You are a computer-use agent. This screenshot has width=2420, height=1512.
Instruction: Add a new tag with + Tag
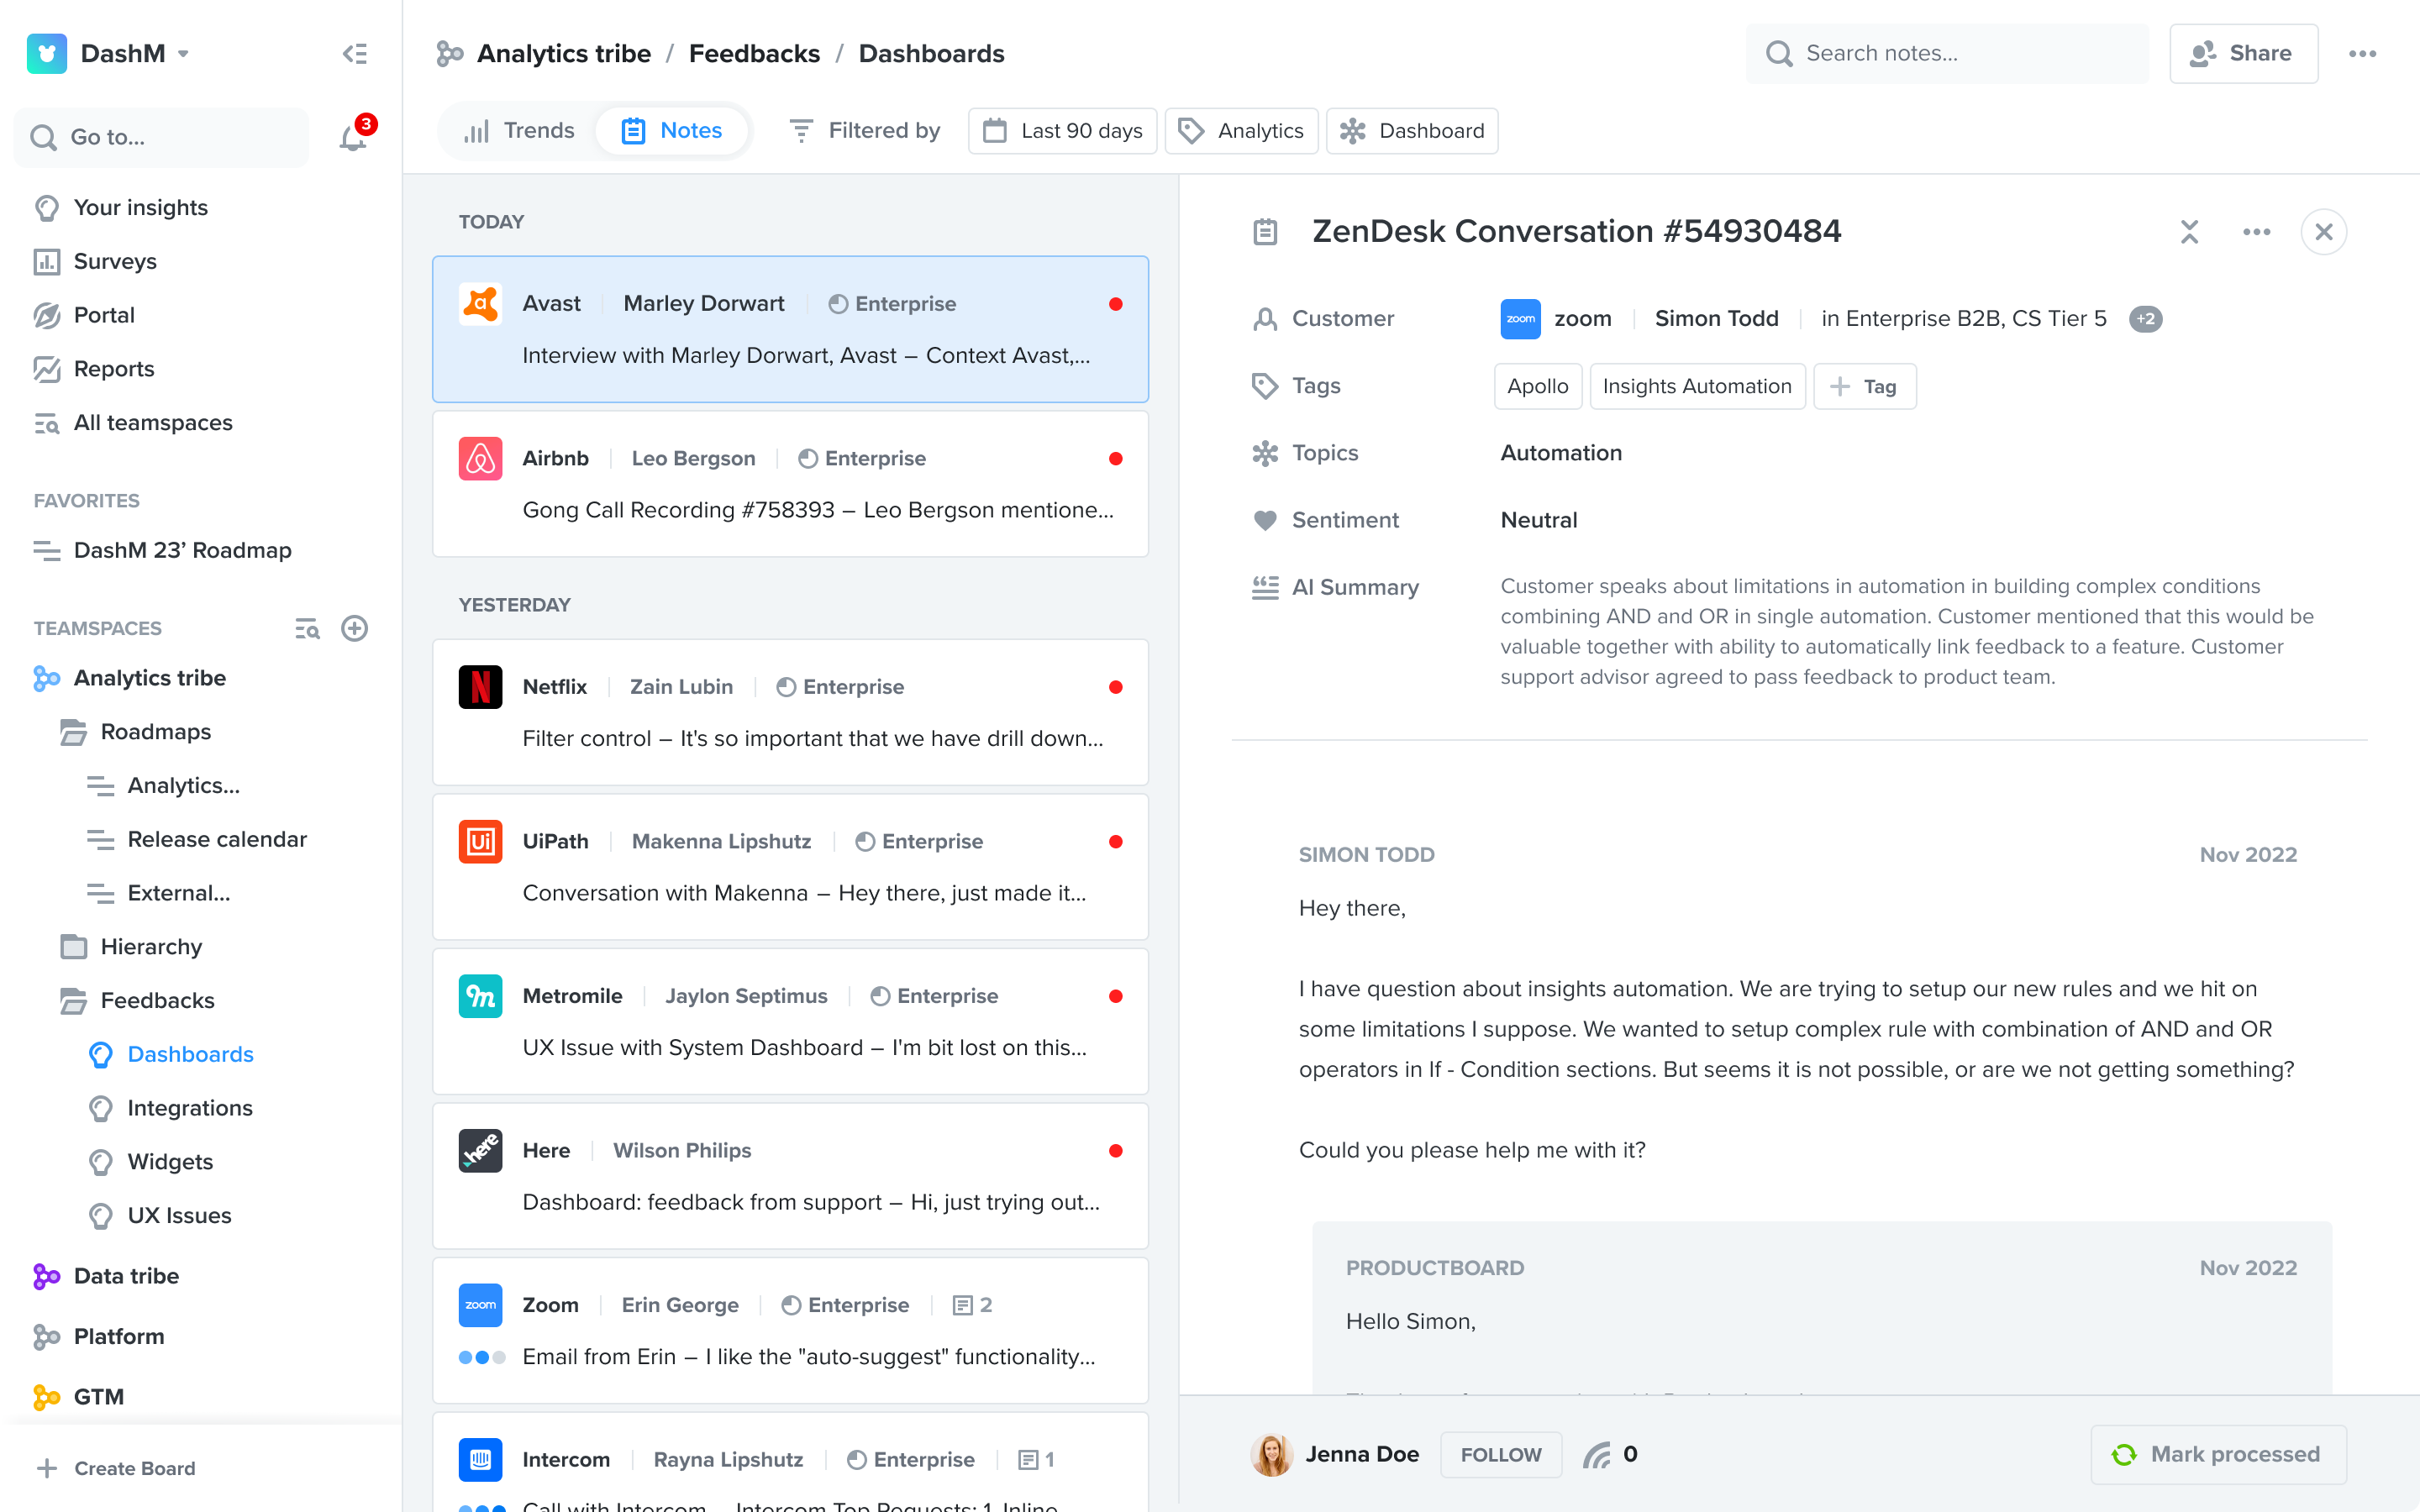click(x=1864, y=386)
